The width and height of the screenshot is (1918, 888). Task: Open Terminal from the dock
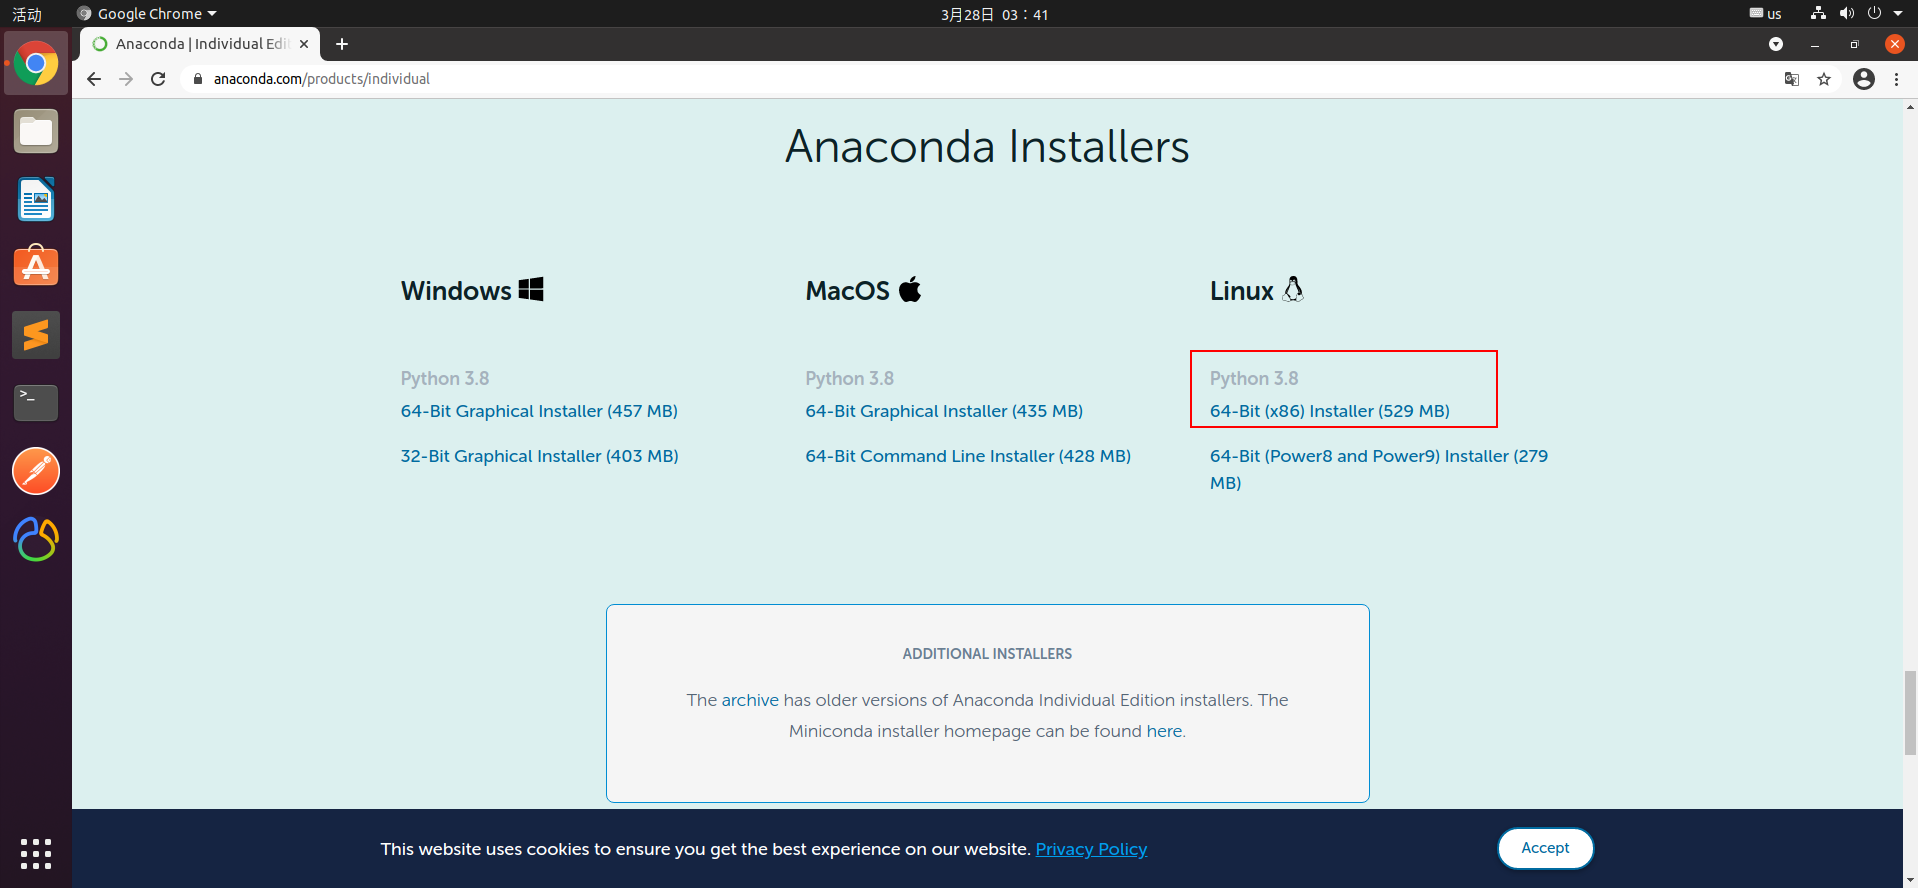coord(36,403)
